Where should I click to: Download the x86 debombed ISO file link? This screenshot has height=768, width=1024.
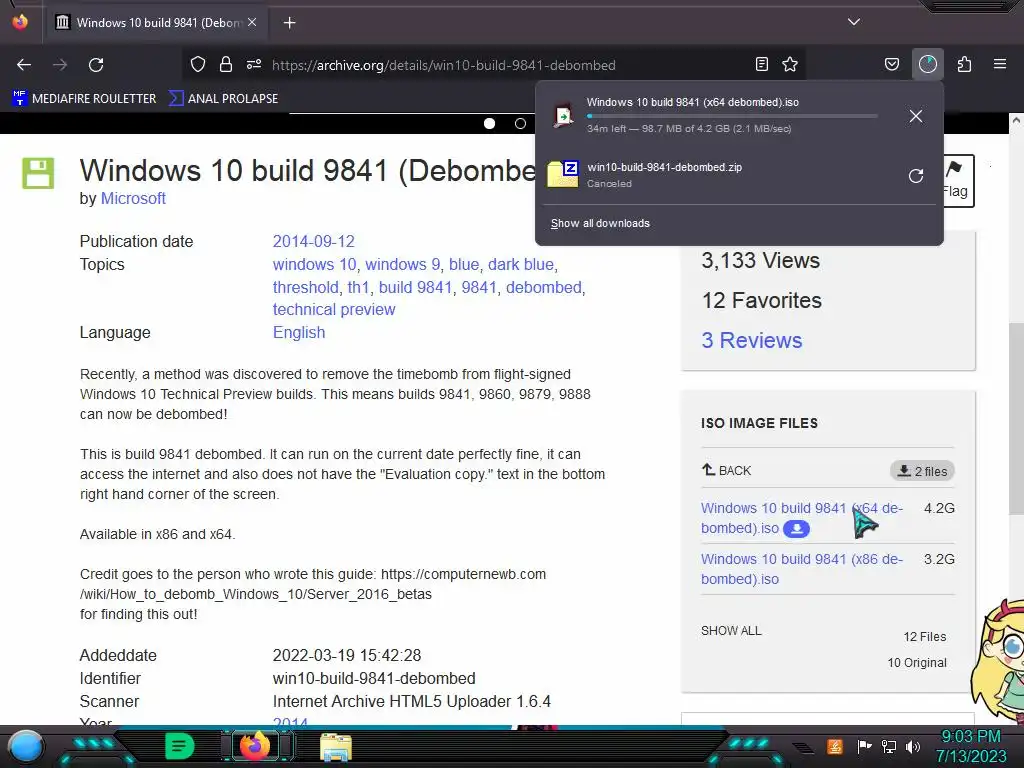click(801, 569)
